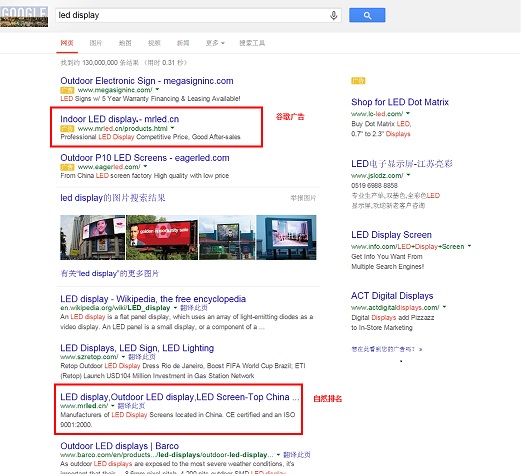Screen dimensions: 521x474
Task: Open Outdoor P10 LED Screens eagerled.com ad
Action: (x=145, y=158)
